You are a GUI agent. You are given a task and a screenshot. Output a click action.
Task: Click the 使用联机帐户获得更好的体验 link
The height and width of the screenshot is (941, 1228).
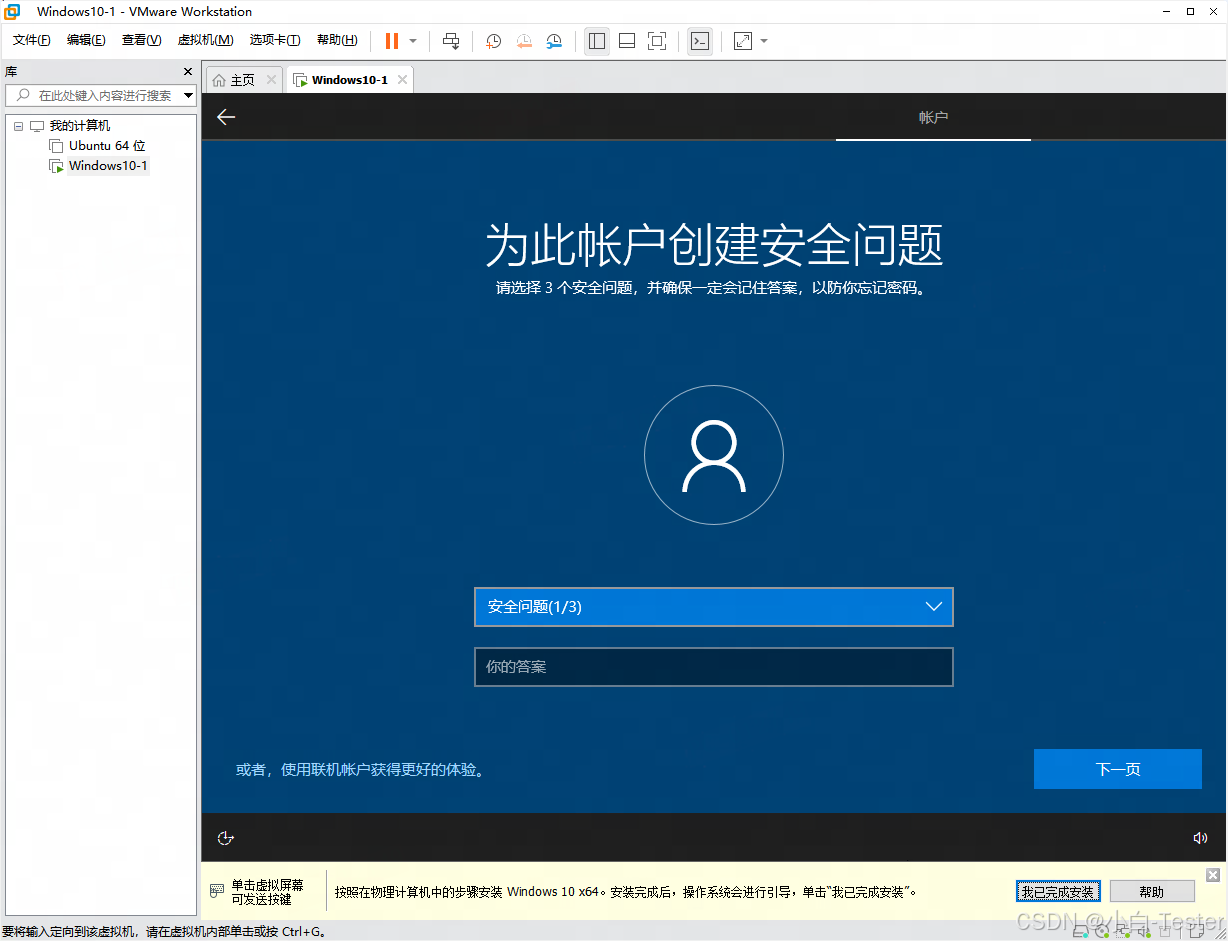361,770
